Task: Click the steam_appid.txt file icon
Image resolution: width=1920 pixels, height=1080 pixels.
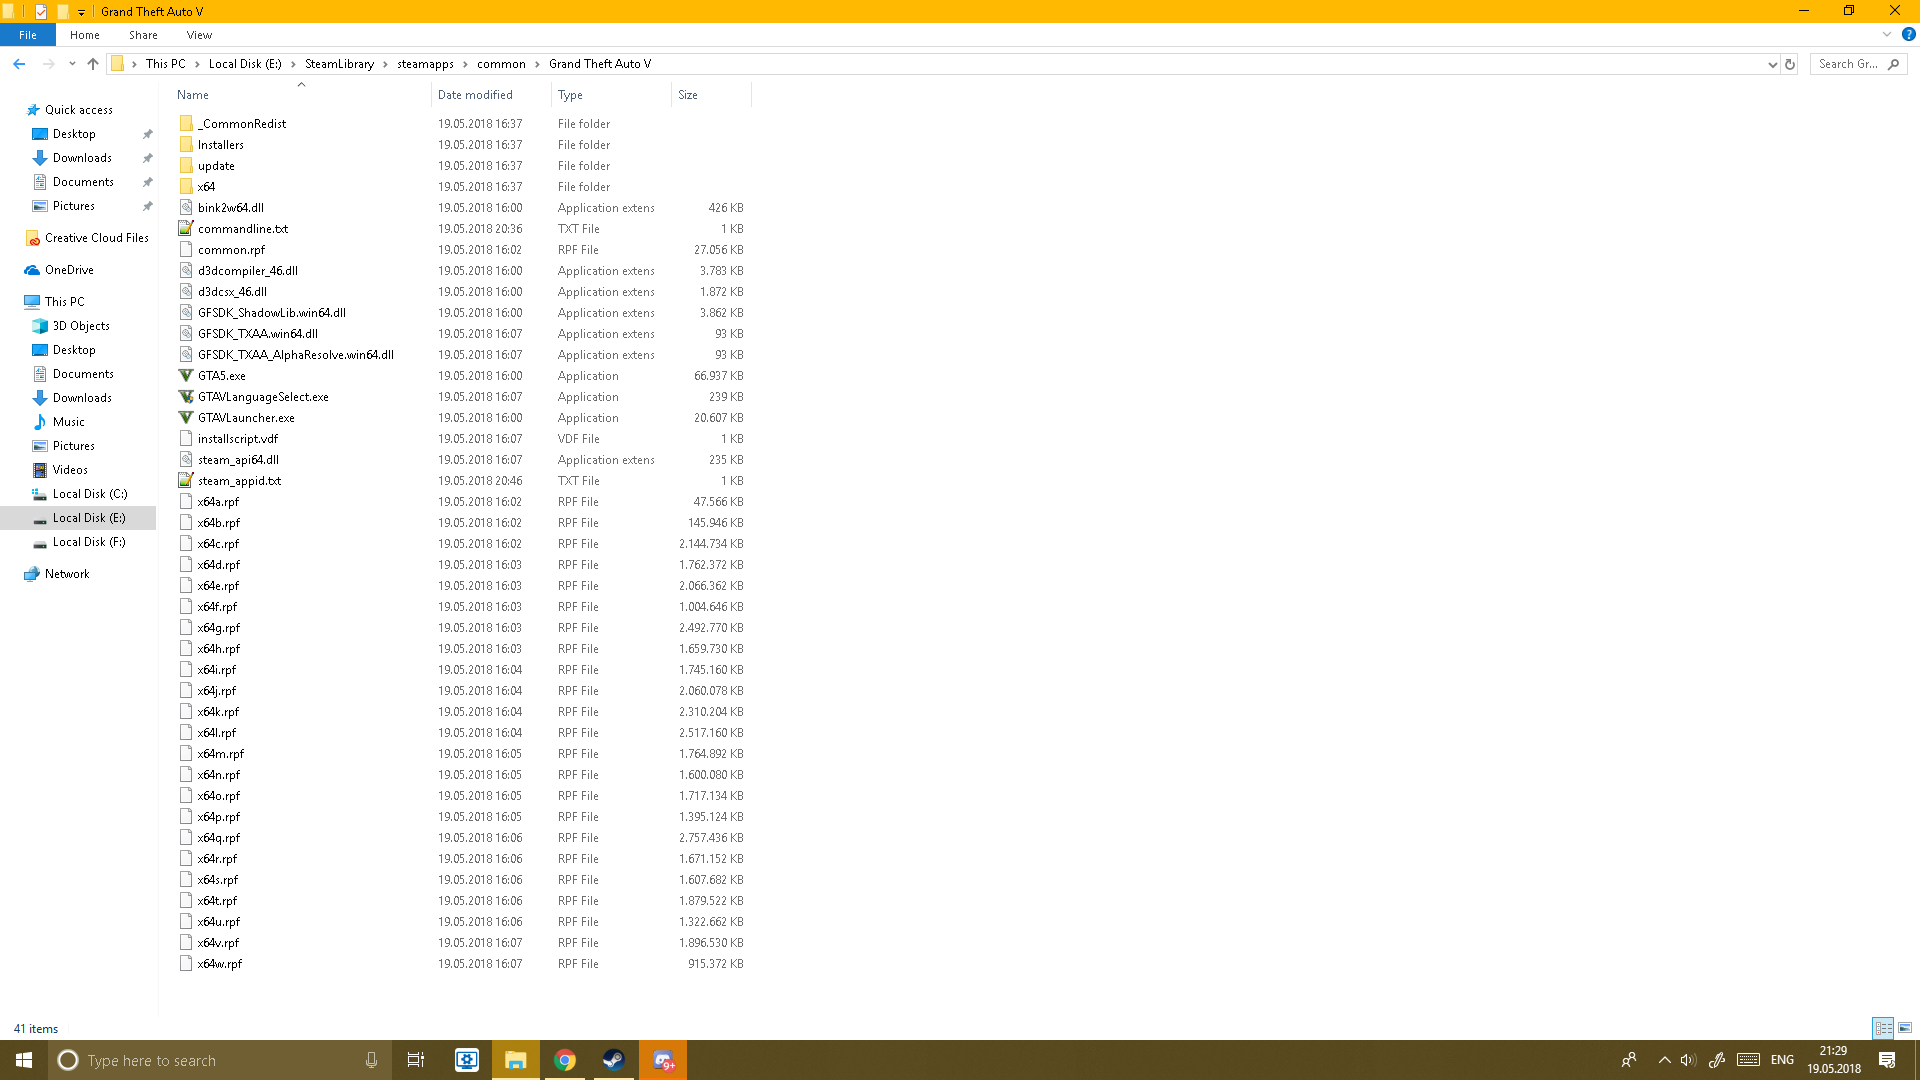Action: 186,481
